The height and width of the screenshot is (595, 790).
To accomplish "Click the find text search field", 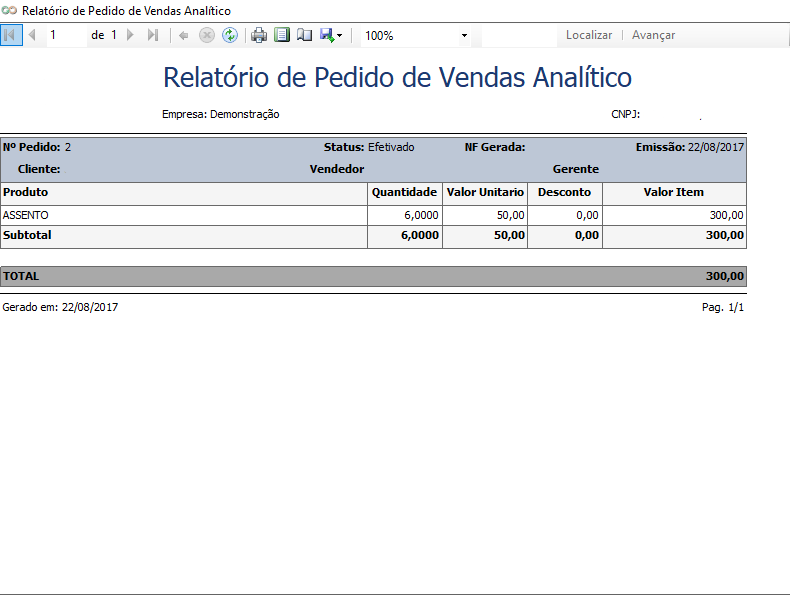I will [519, 35].
